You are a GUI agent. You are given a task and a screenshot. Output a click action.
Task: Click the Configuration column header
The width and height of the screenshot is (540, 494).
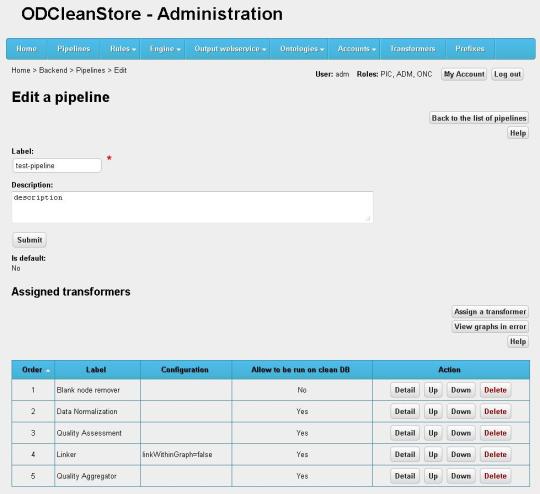point(186,370)
